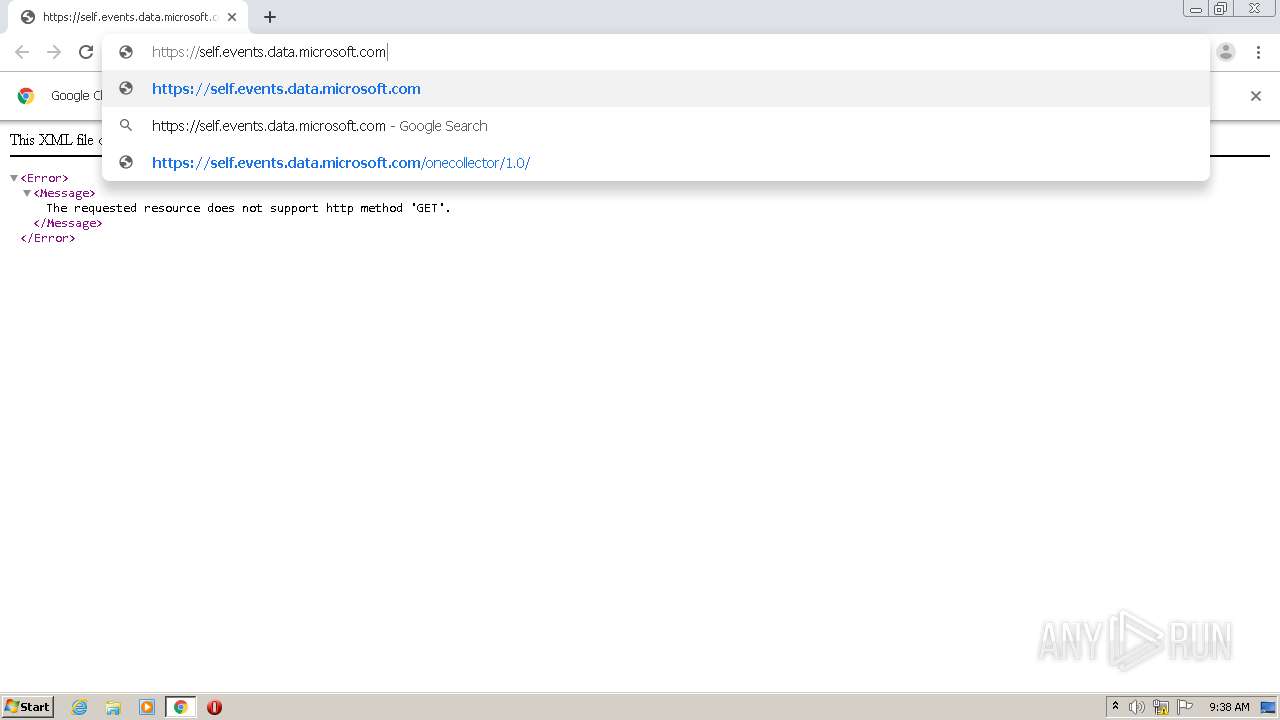
Task: Click globe icon of first URL suggestion
Action: tap(126, 88)
